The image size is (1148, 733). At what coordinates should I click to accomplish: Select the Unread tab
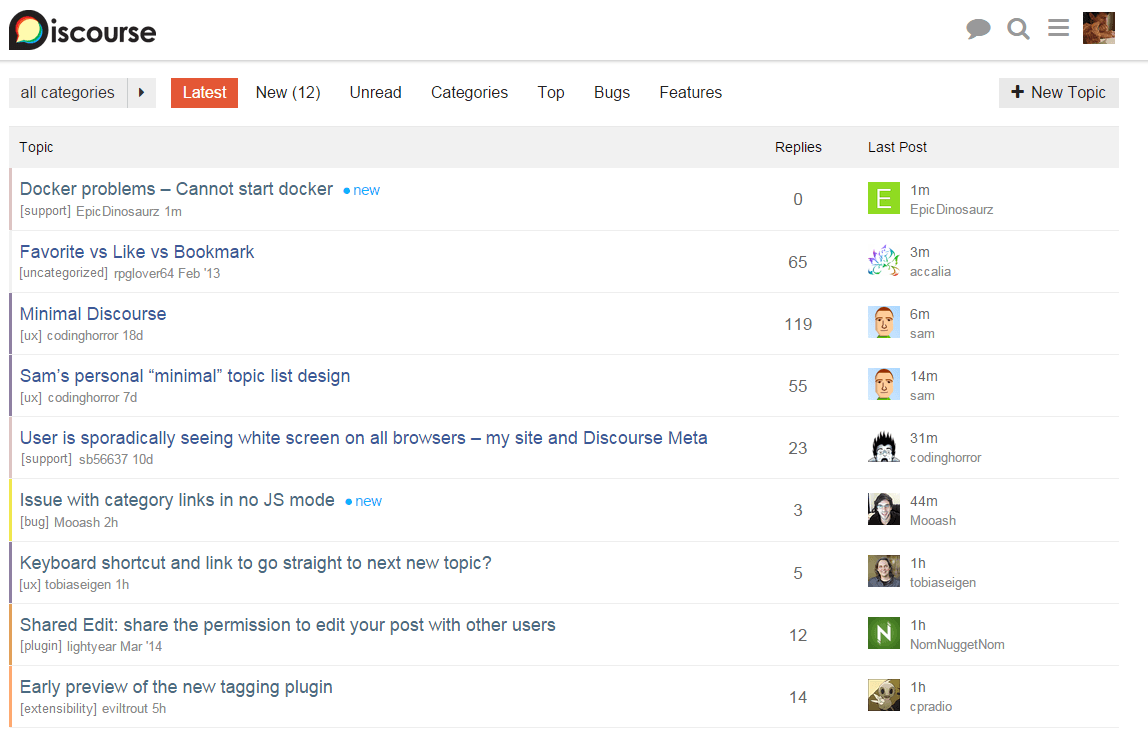point(375,93)
